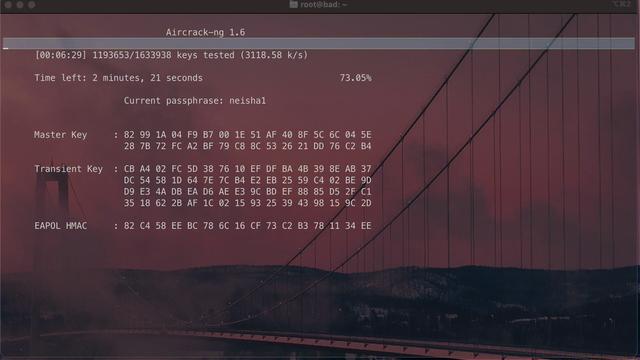The image size is (640, 360).
Task: Click the keyboard shortcut indicator in the title bar
Action: pyautogui.click(x=622, y=4)
